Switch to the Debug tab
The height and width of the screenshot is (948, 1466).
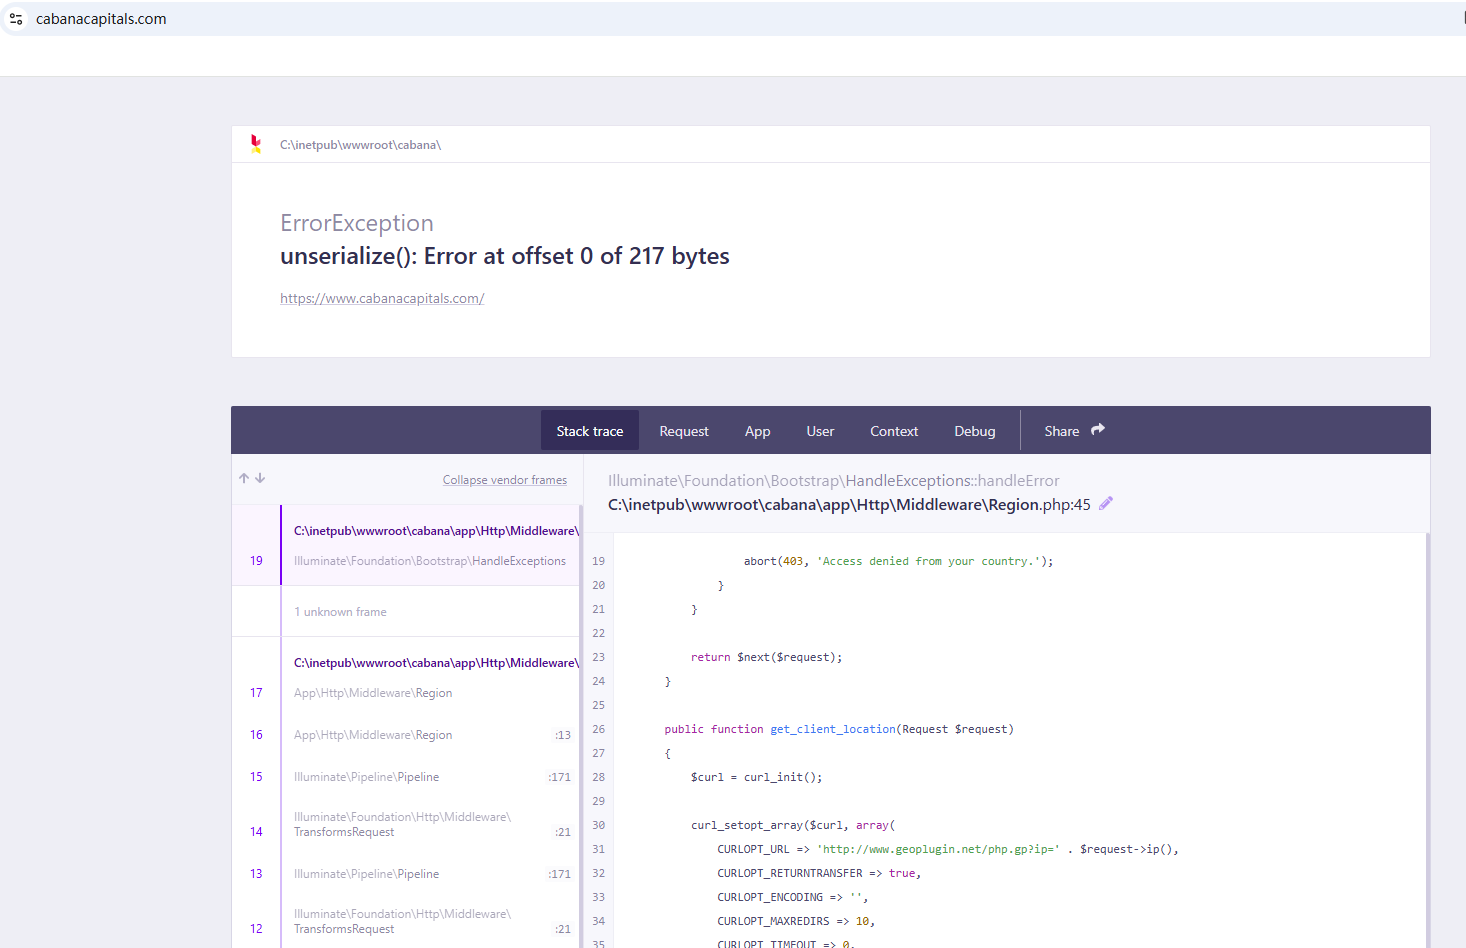(974, 431)
